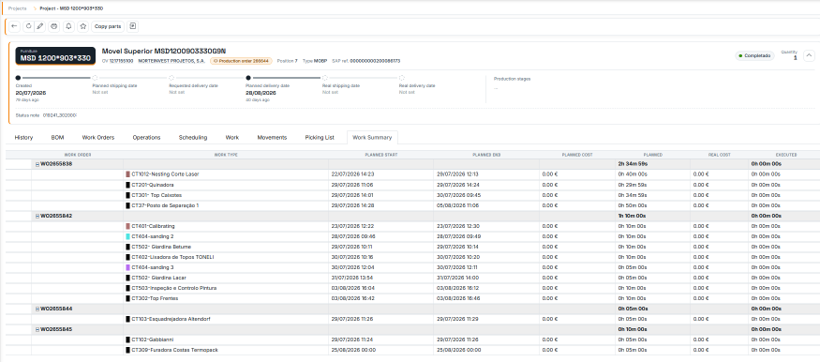Open the Production order 269844 badge

tap(241, 61)
